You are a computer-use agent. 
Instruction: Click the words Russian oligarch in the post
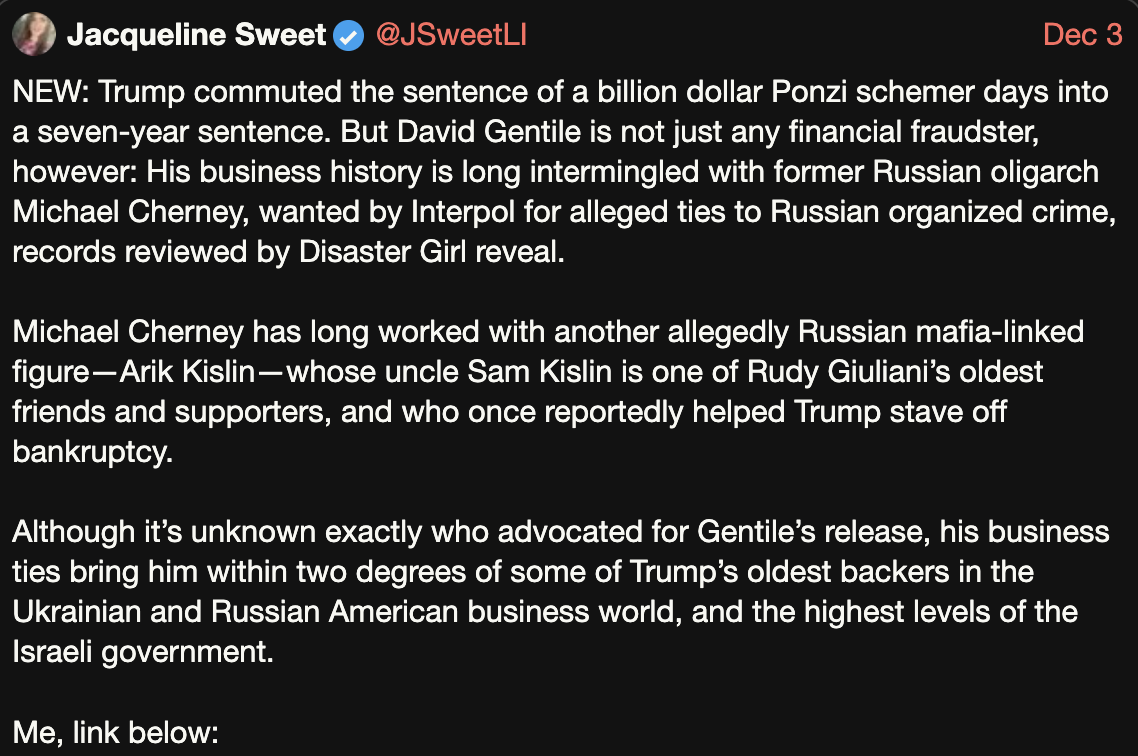coord(986,172)
